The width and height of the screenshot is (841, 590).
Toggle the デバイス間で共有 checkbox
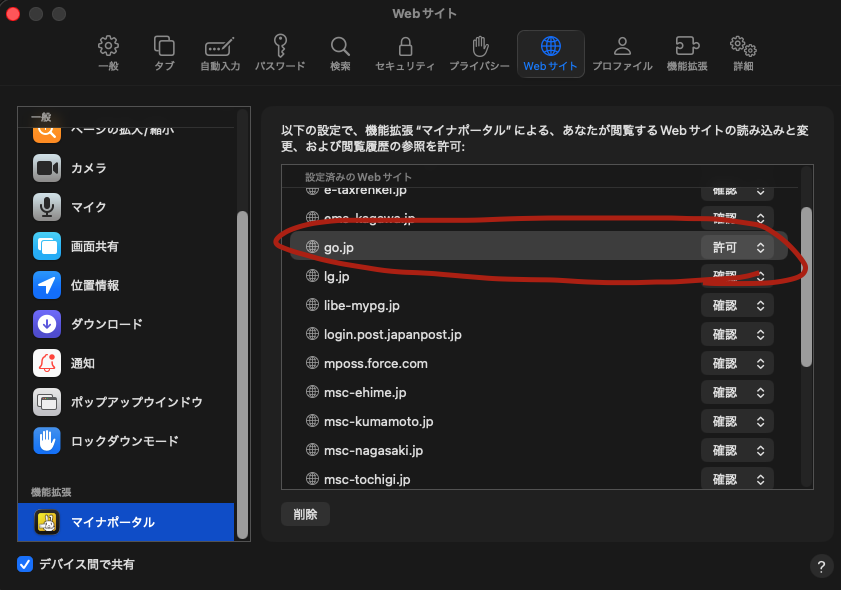click(x=26, y=564)
